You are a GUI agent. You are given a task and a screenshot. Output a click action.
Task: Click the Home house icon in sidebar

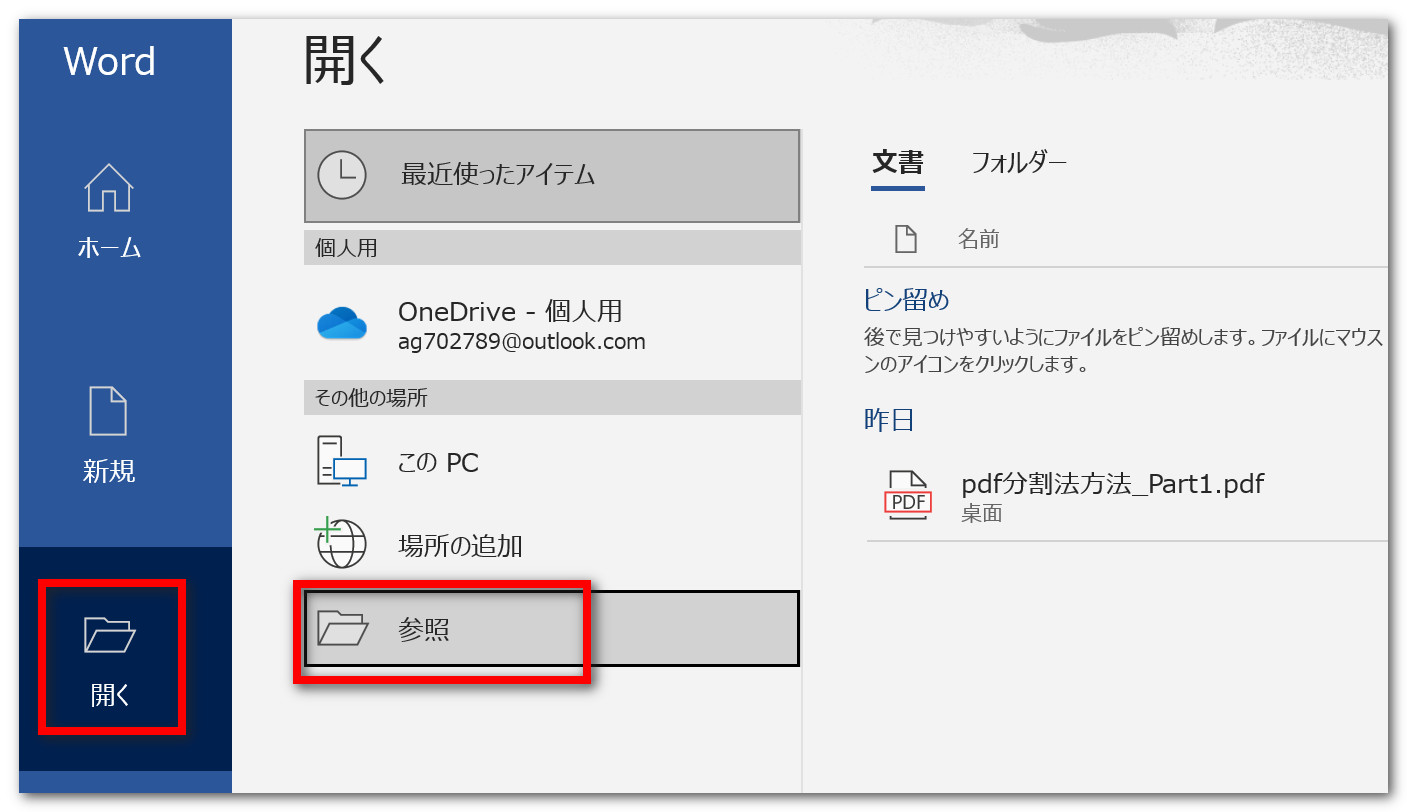pos(109,188)
